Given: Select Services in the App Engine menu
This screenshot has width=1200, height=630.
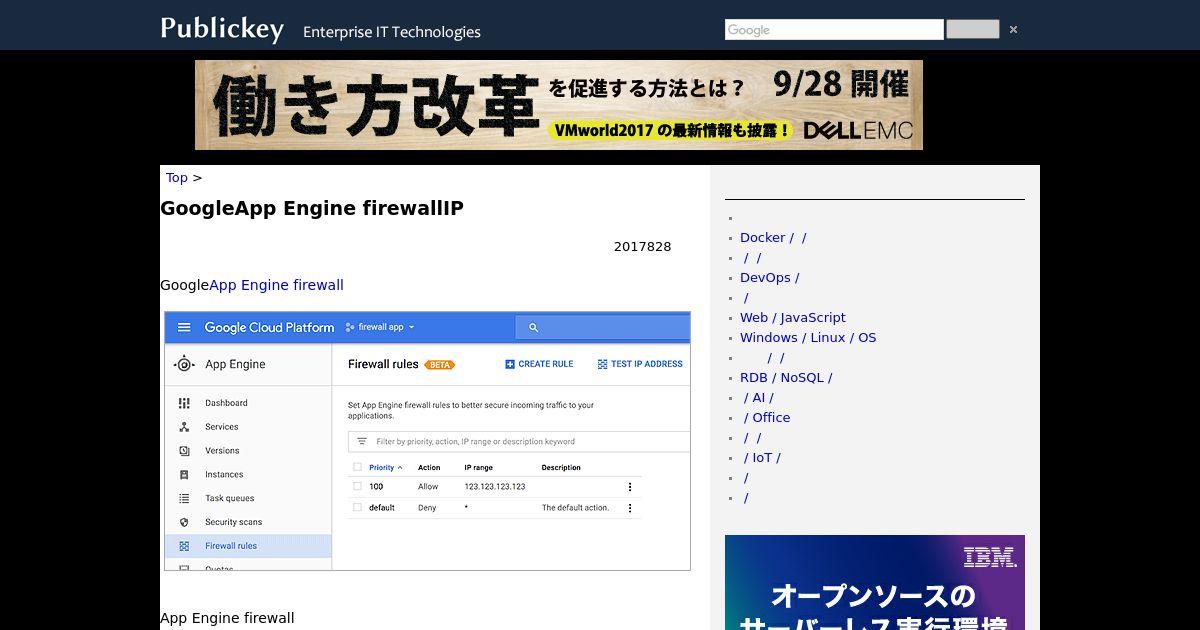Looking at the screenshot, I should 222,427.
